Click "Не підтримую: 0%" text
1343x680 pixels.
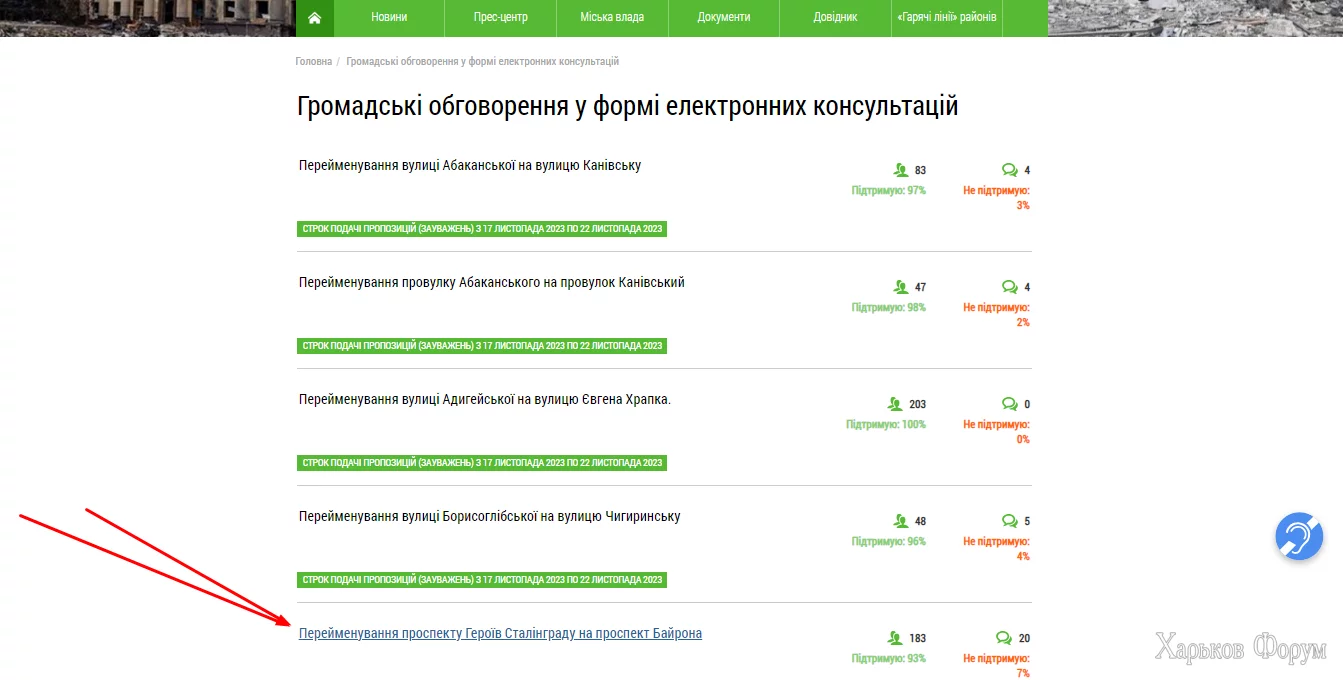tap(996, 431)
